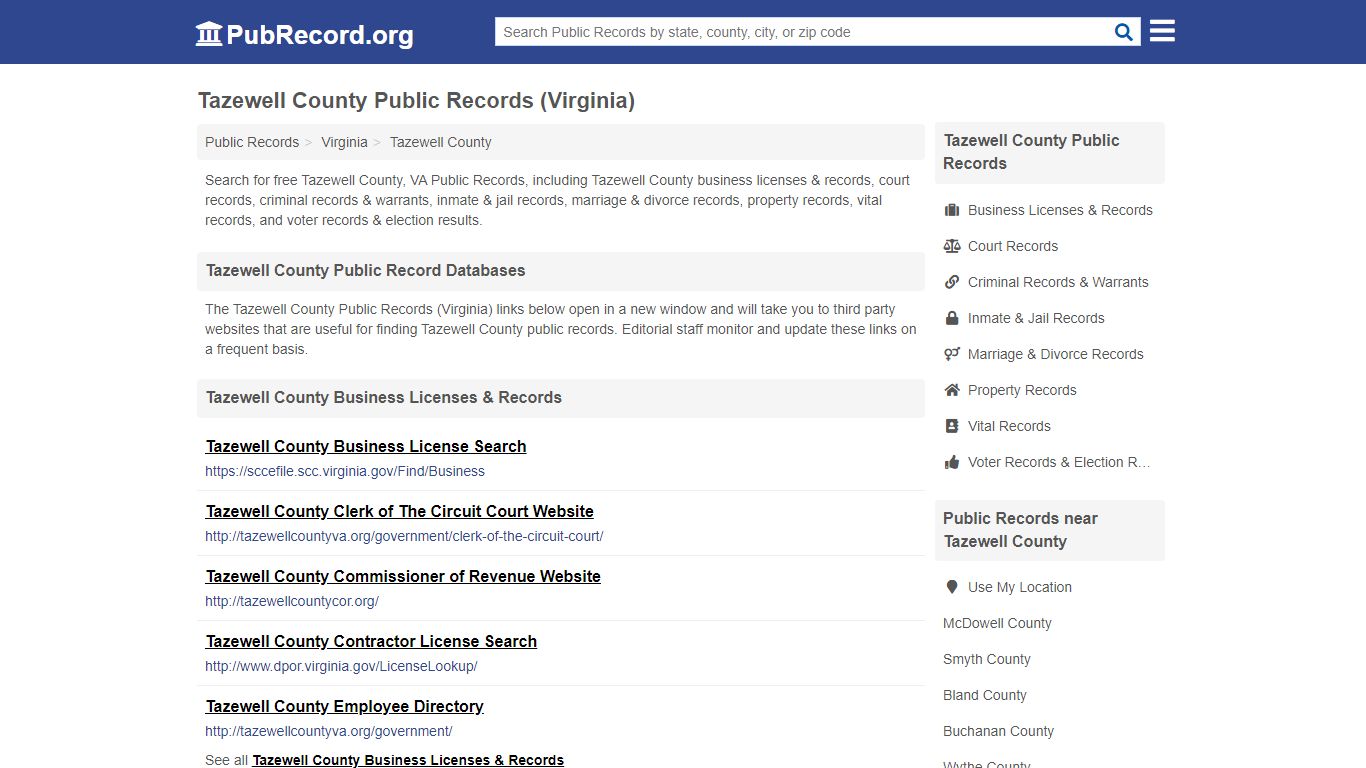Viewport: 1366px width, 768px height.
Task: Open McDowell County records
Action: point(997,623)
